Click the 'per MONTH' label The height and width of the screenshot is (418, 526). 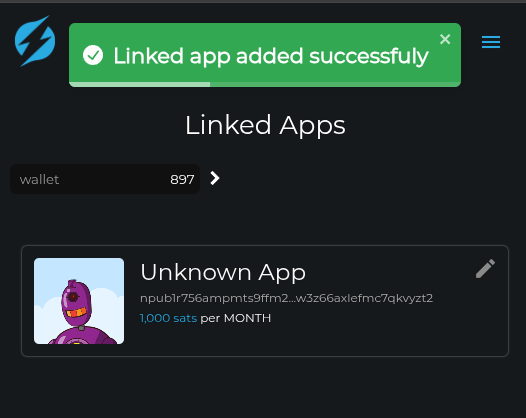click(235, 318)
